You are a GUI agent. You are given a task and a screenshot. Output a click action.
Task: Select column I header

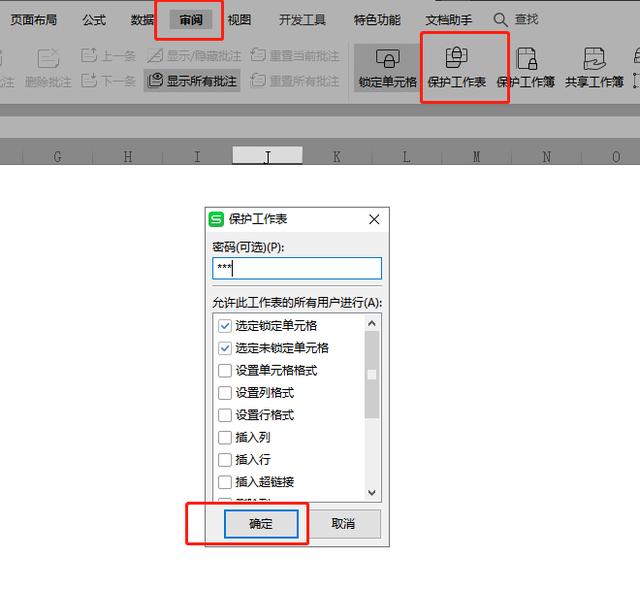pyautogui.click(x=197, y=157)
